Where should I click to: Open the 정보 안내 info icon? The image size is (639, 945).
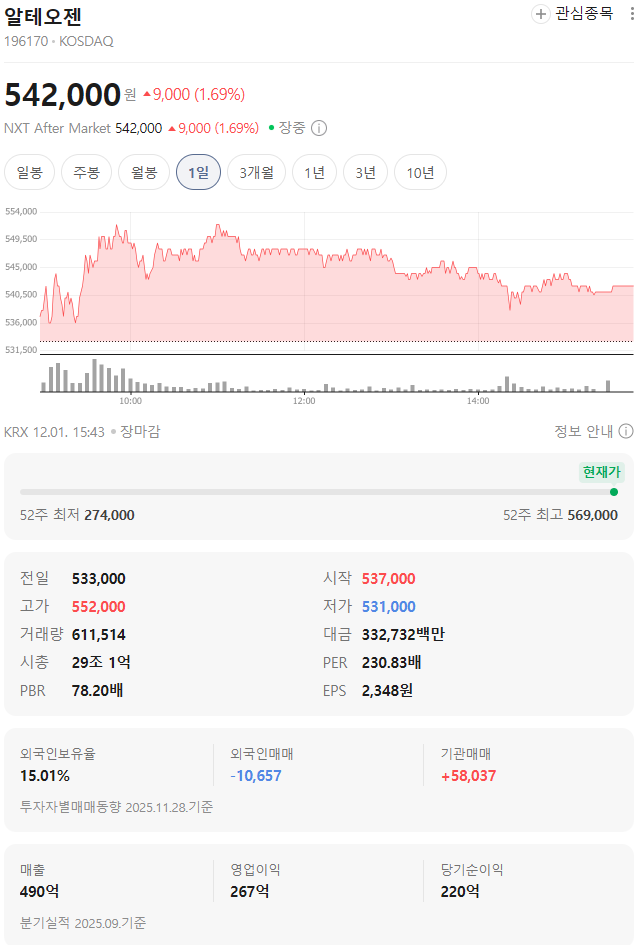(626, 431)
